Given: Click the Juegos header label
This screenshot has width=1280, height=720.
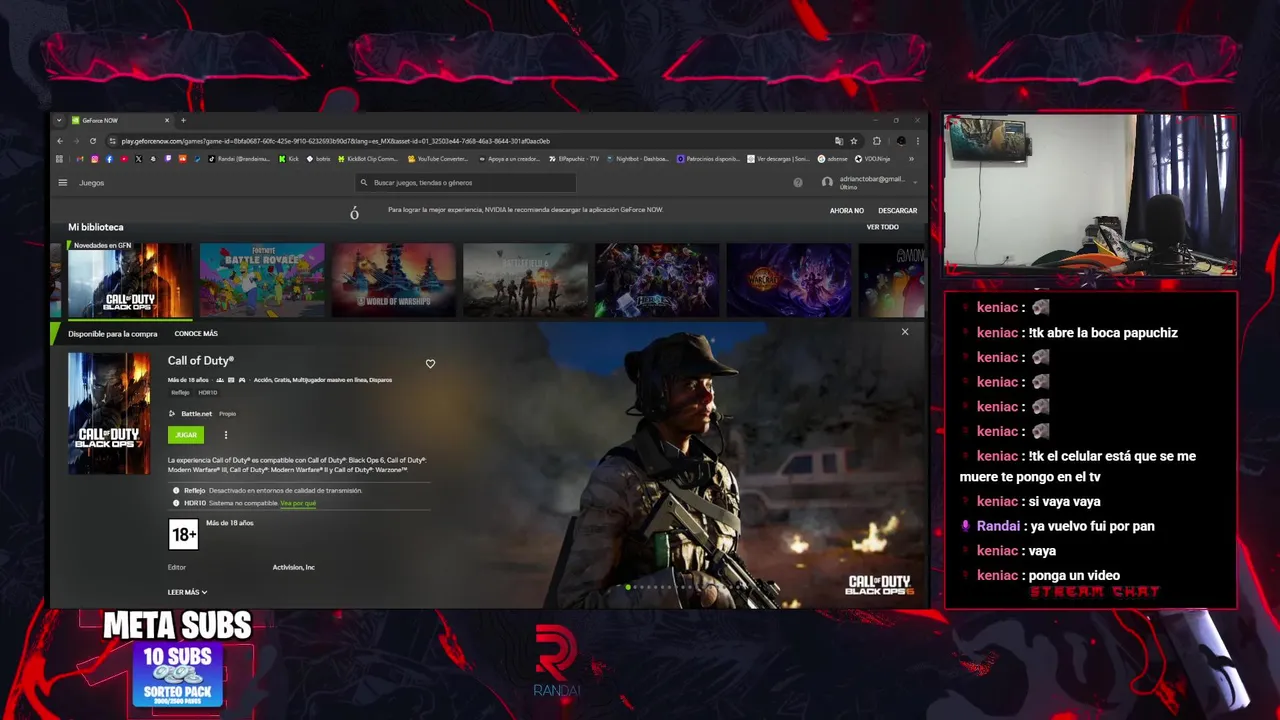Looking at the screenshot, I should 91,183.
